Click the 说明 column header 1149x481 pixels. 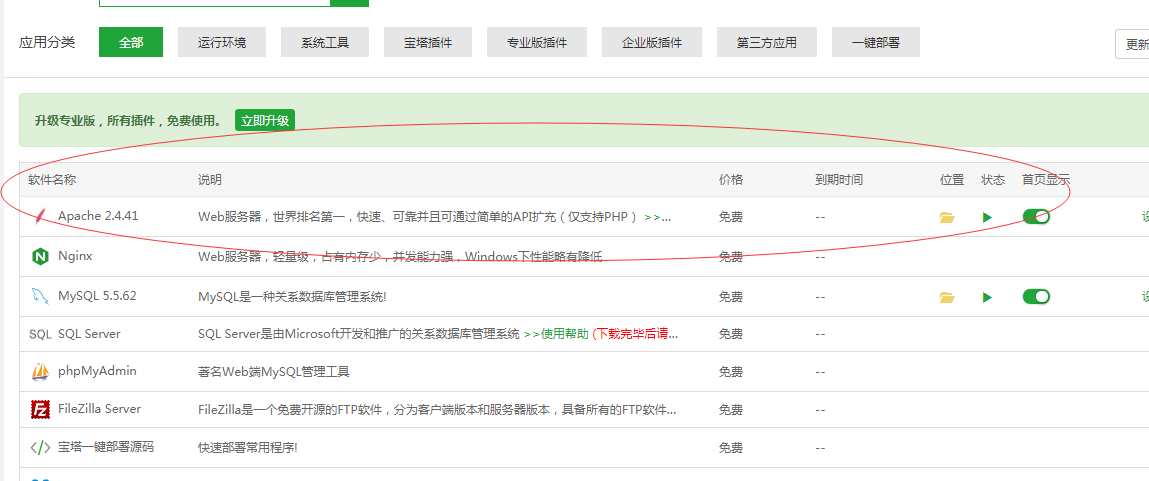210,180
